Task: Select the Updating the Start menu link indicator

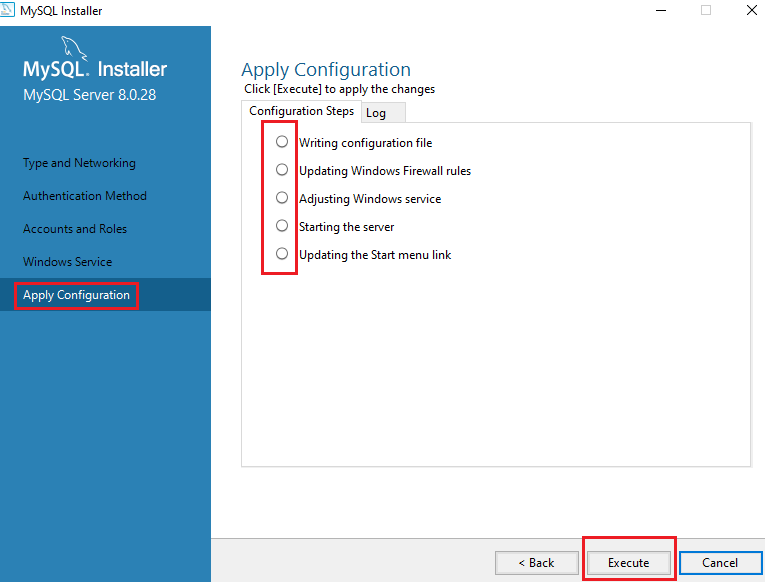Action: point(282,254)
